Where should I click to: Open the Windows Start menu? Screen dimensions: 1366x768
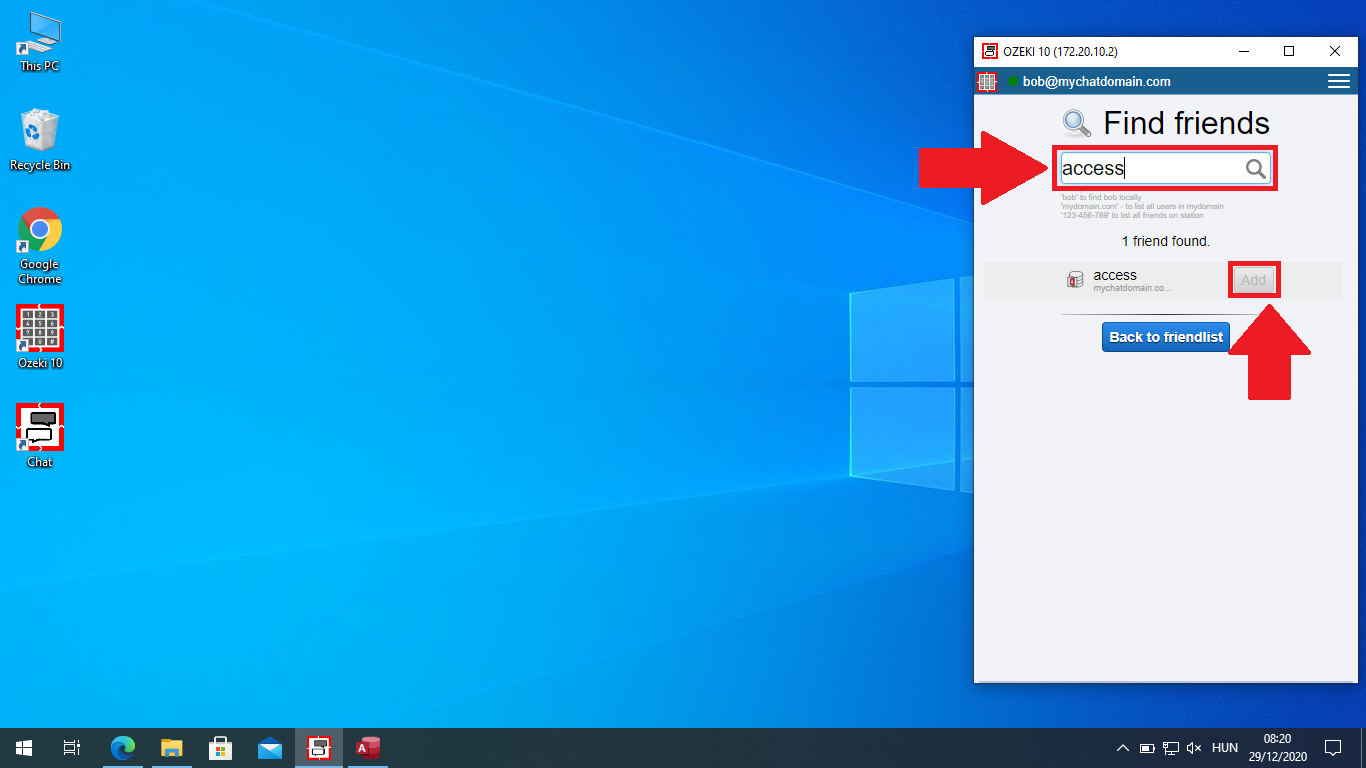pyautogui.click(x=24, y=748)
